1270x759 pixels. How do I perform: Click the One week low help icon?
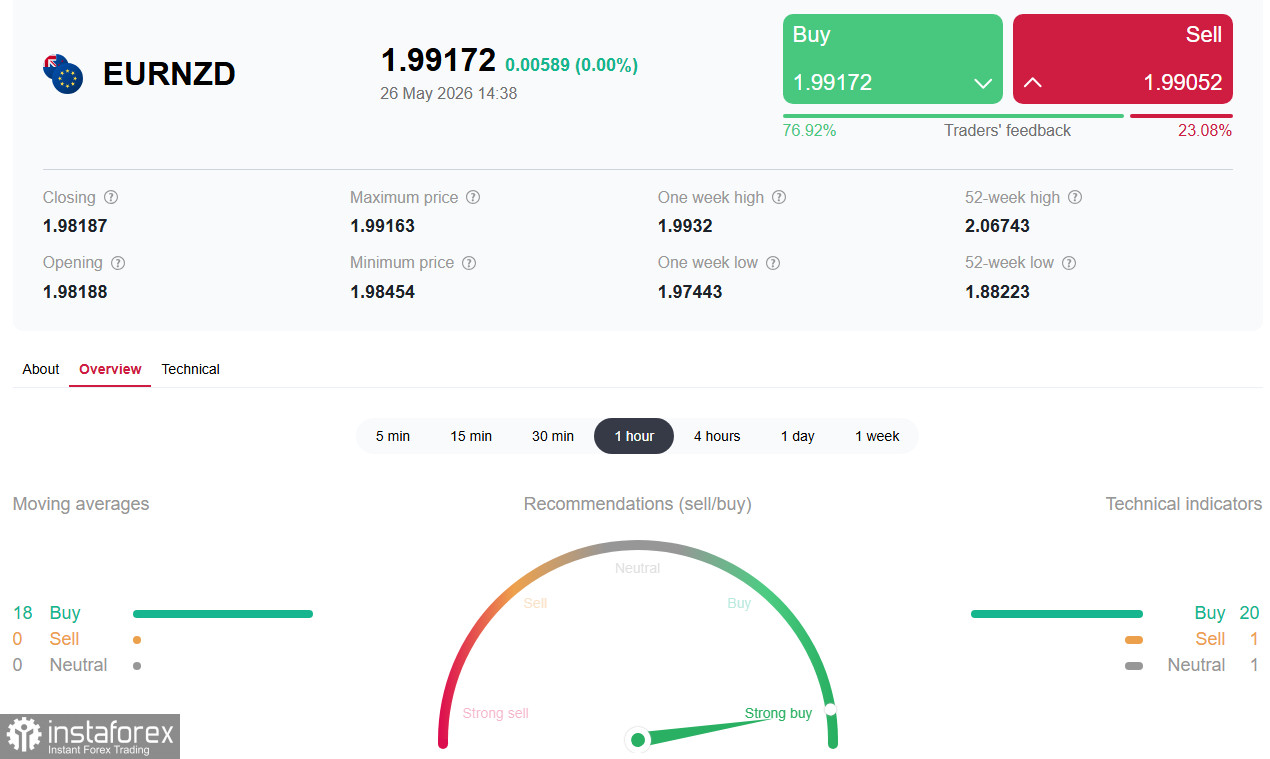773,263
